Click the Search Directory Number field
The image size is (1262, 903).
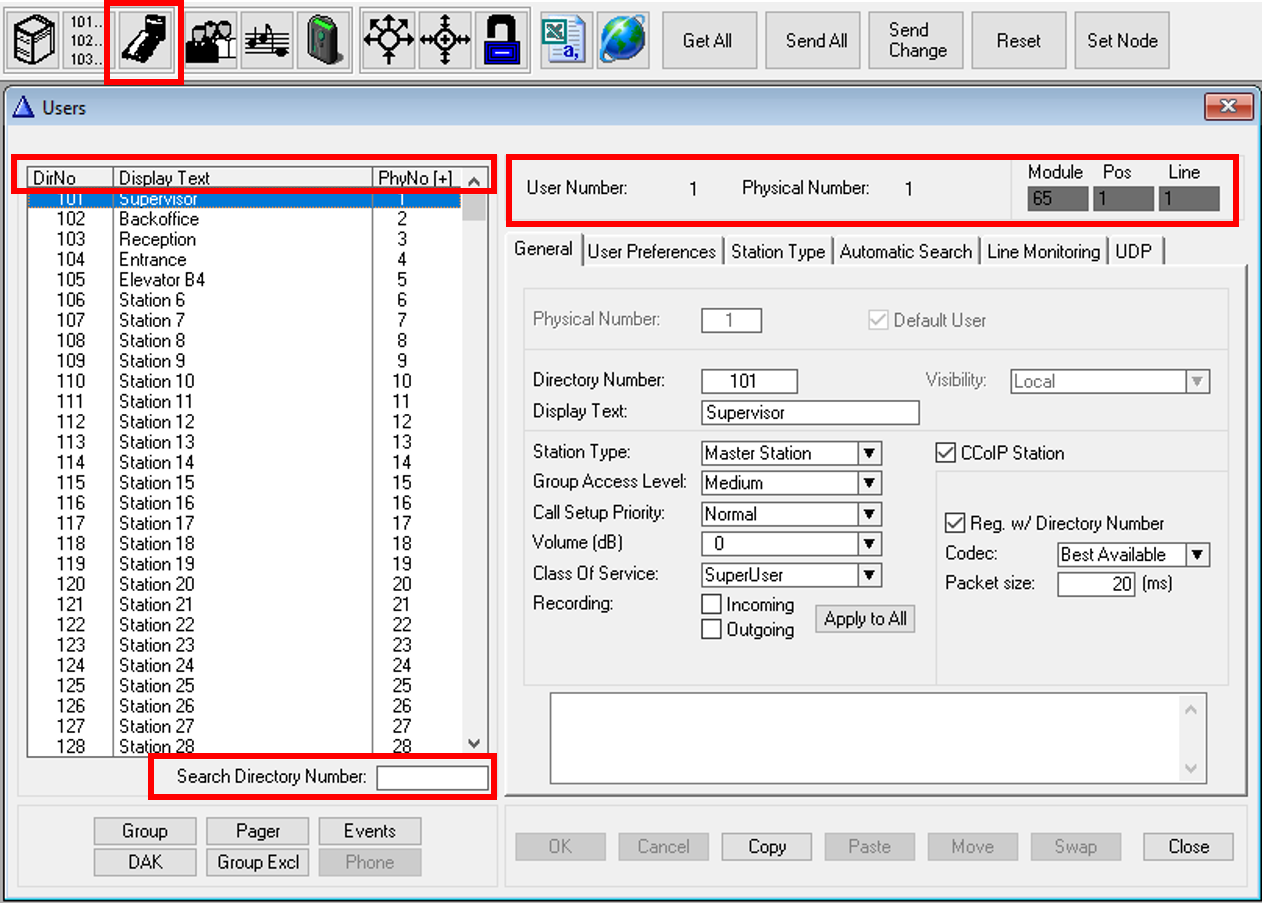[432, 777]
